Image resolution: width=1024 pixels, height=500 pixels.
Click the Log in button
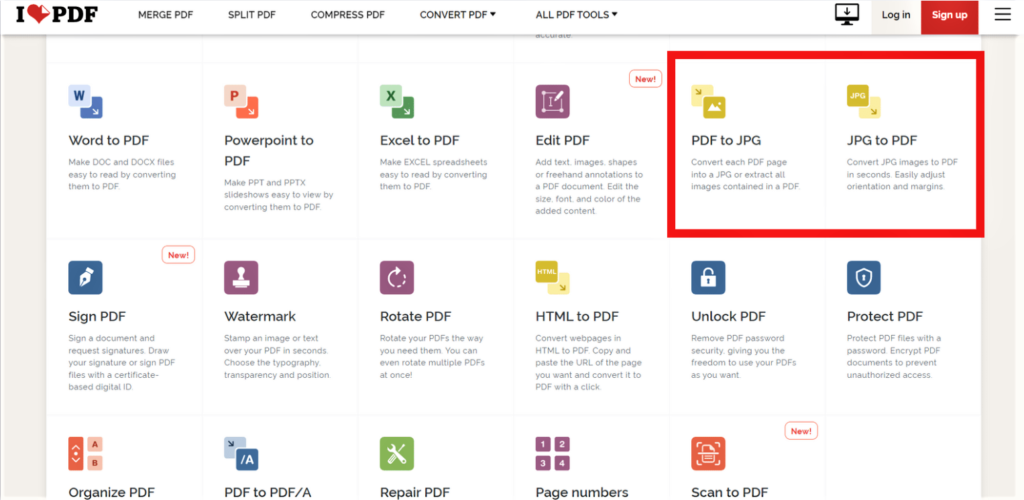[896, 14]
